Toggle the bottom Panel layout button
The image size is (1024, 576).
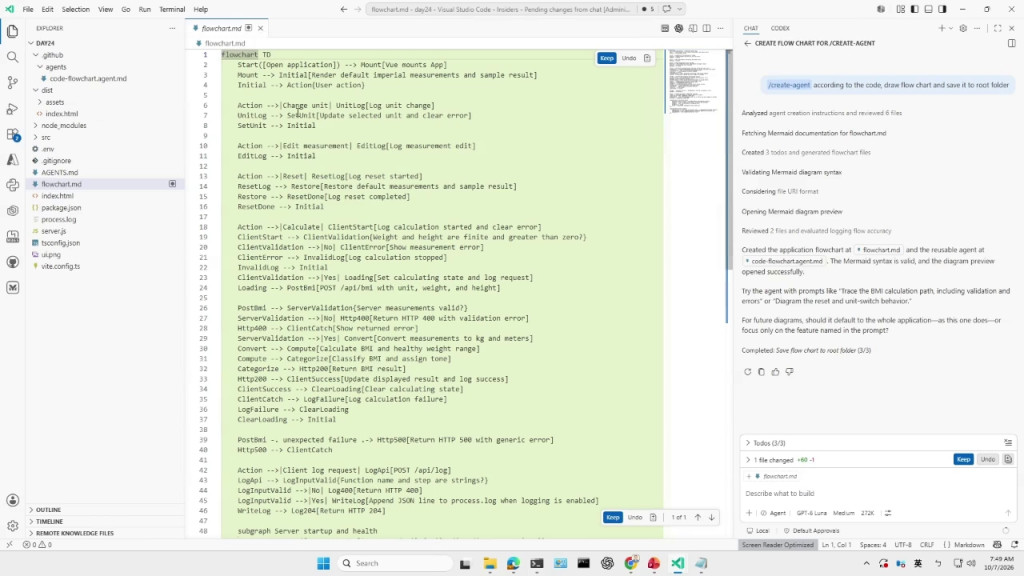[928, 9]
